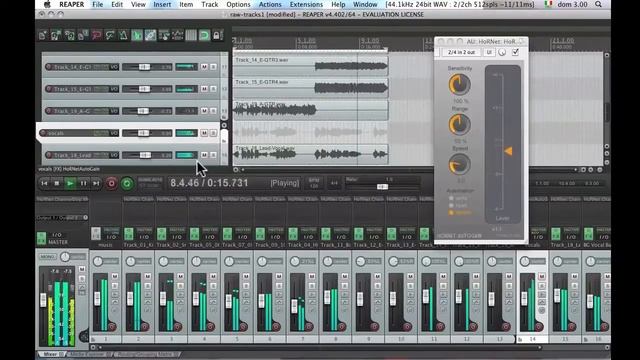Click the BPM tempo field
This screenshot has width=640, height=360.
coord(314,183)
